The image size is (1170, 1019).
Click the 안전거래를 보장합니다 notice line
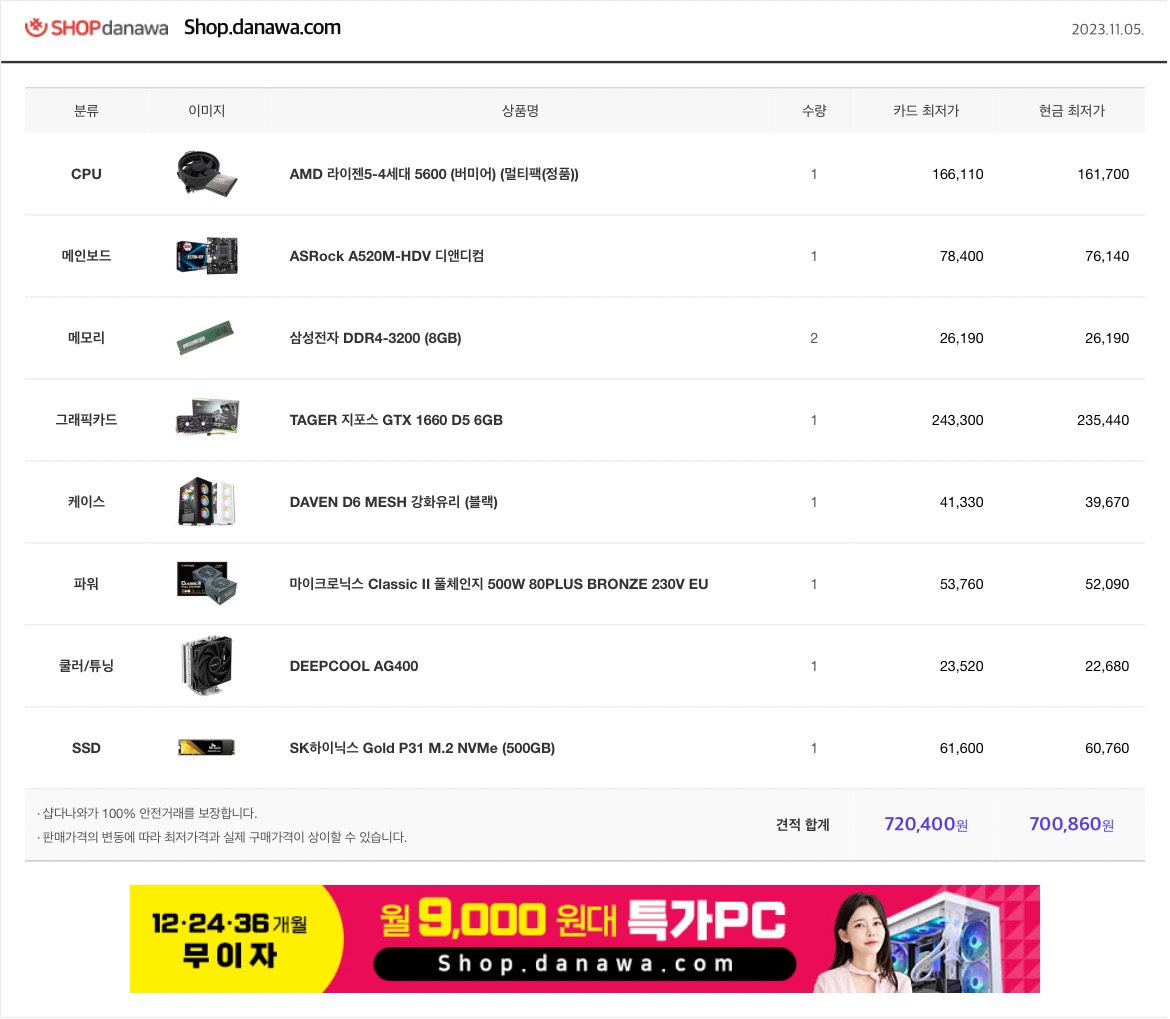147,814
